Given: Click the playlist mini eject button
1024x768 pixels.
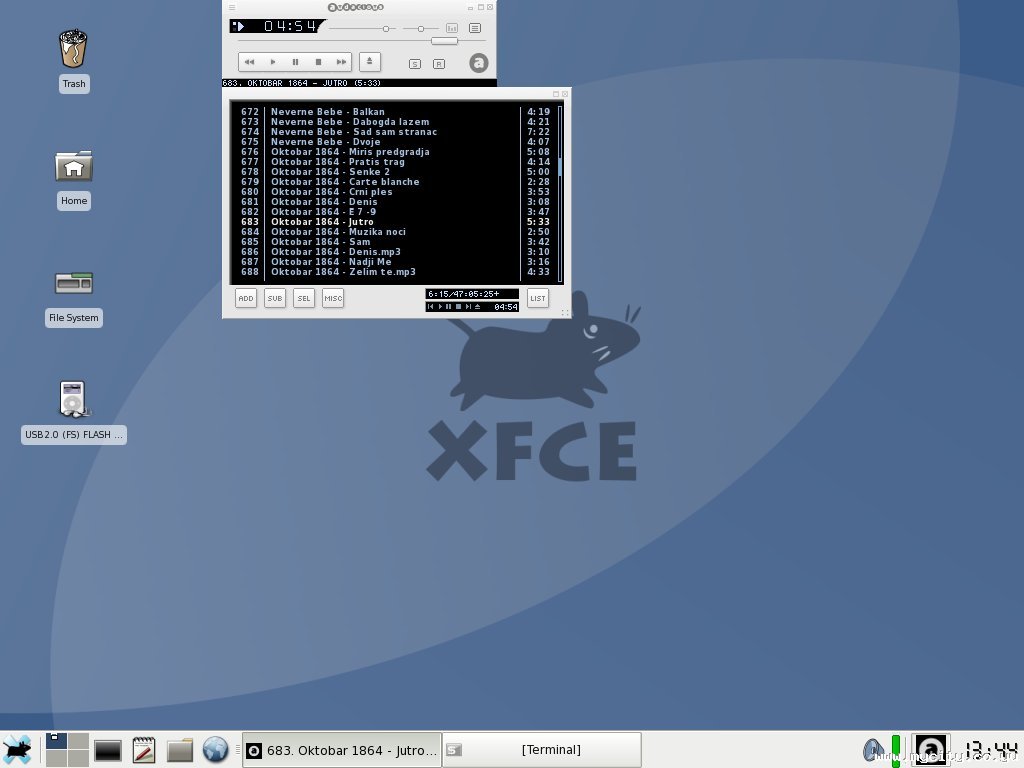Looking at the screenshot, I should pos(477,306).
